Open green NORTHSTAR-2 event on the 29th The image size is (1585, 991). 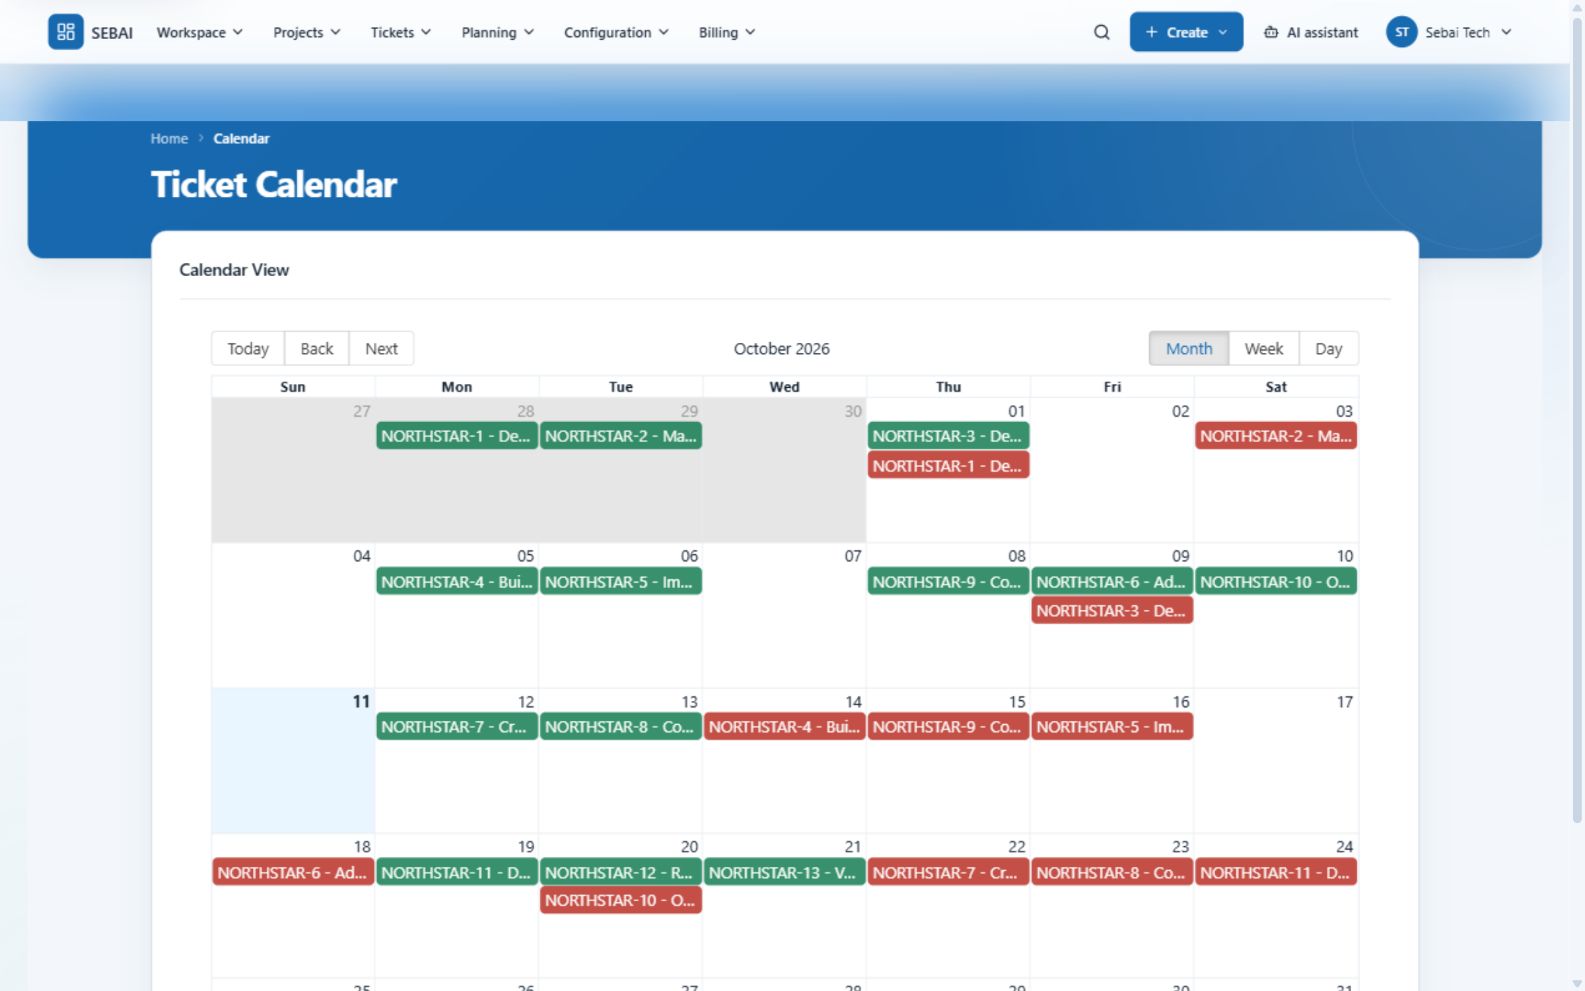click(x=621, y=436)
